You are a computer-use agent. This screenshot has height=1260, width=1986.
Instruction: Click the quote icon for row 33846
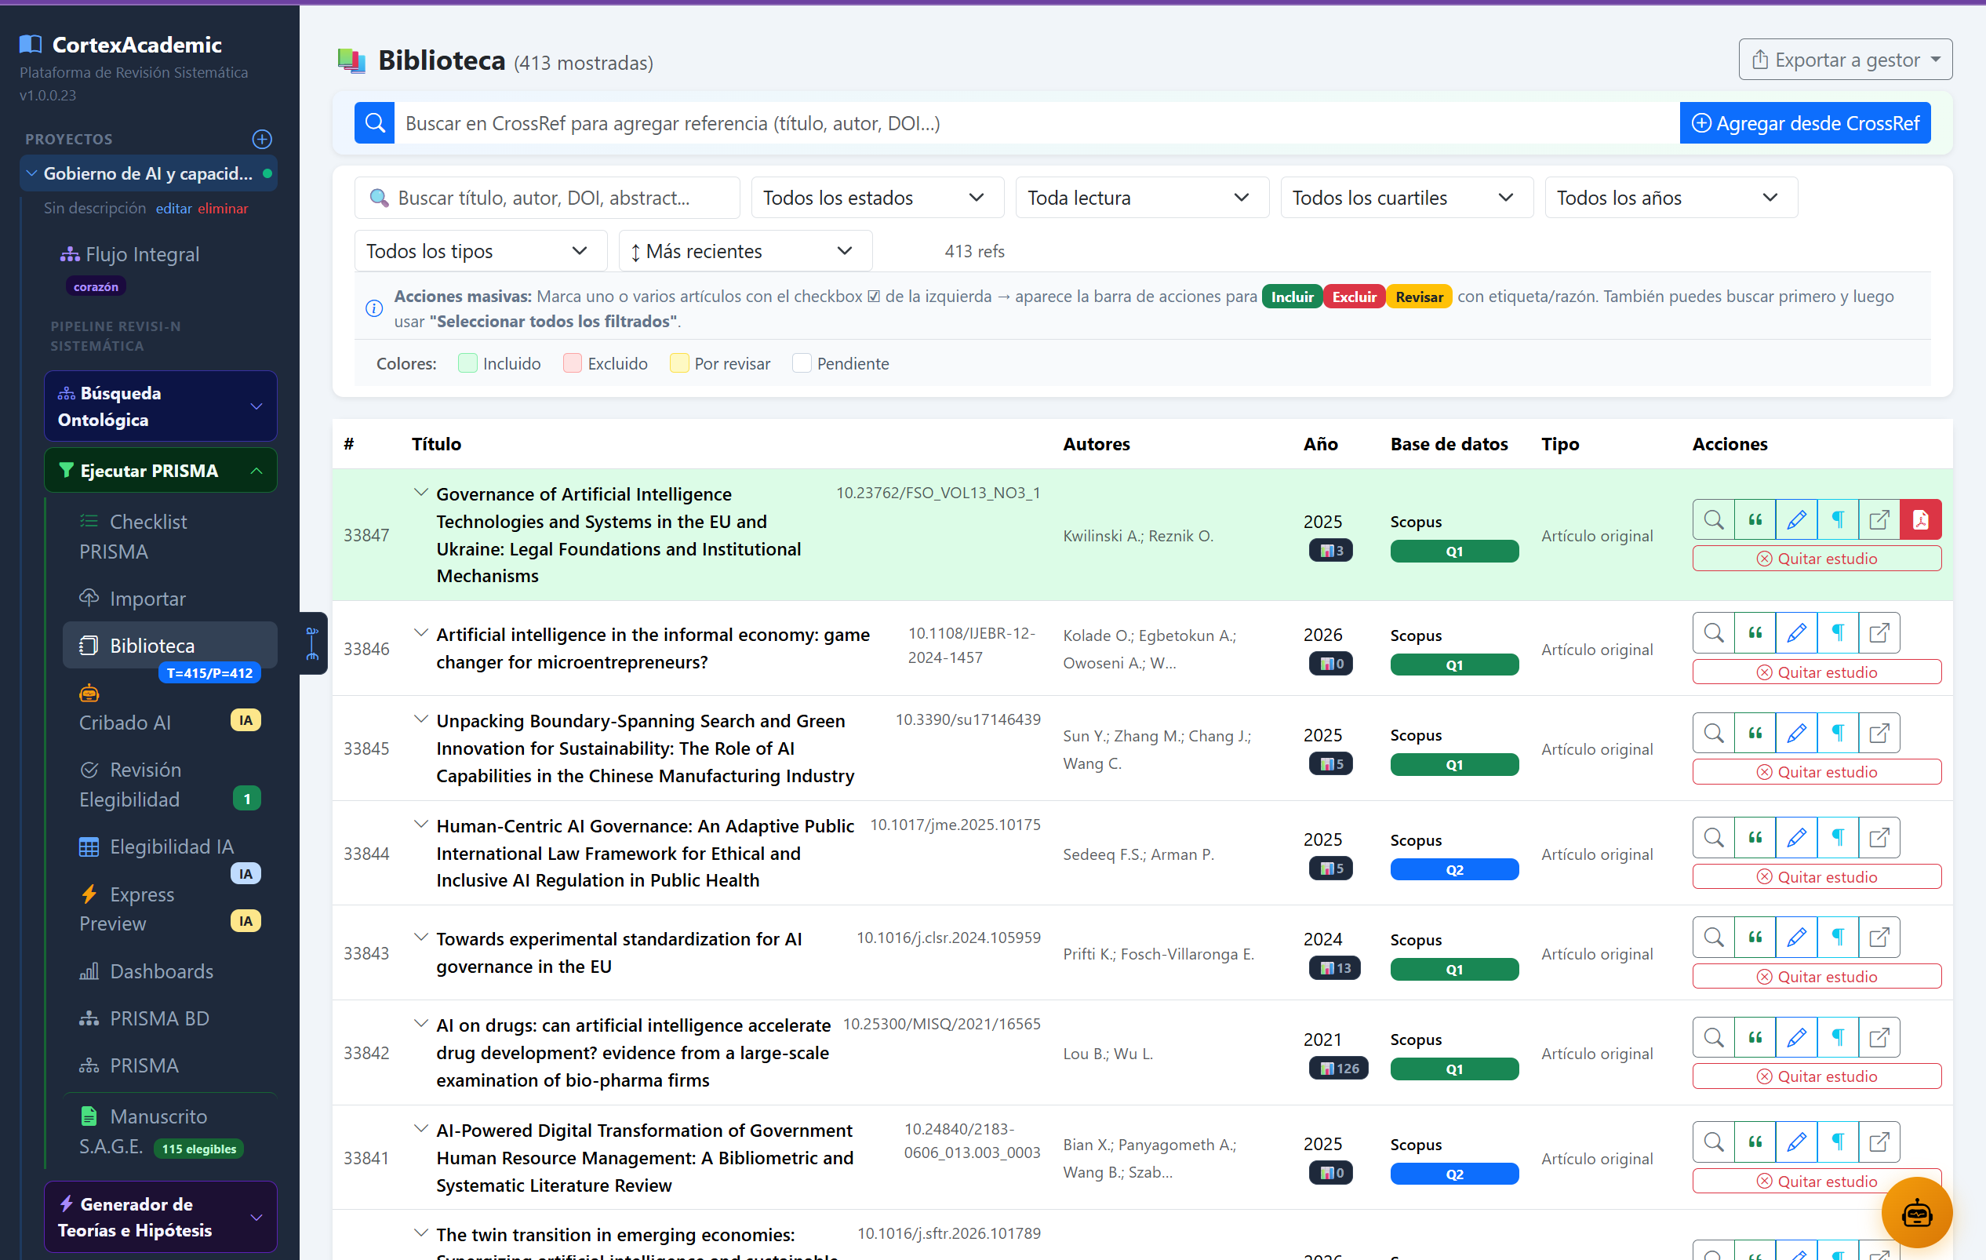(x=1755, y=633)
